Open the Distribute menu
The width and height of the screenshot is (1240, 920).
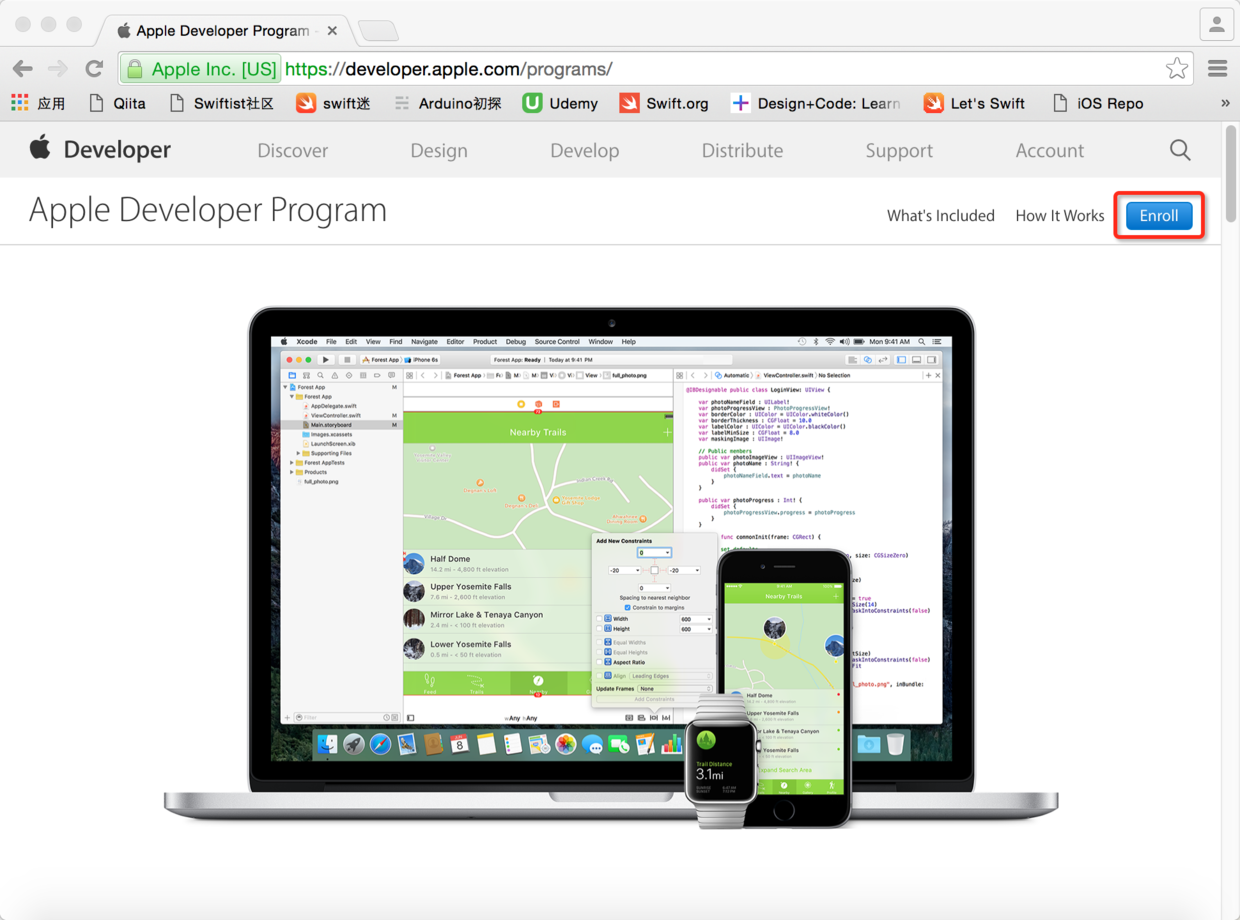pos(742,150)
